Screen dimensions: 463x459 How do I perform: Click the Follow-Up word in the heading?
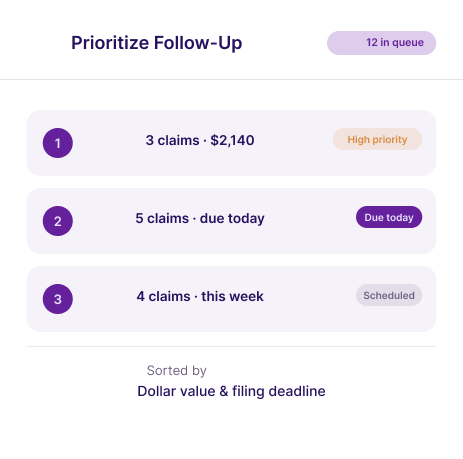tap(198, 43)
